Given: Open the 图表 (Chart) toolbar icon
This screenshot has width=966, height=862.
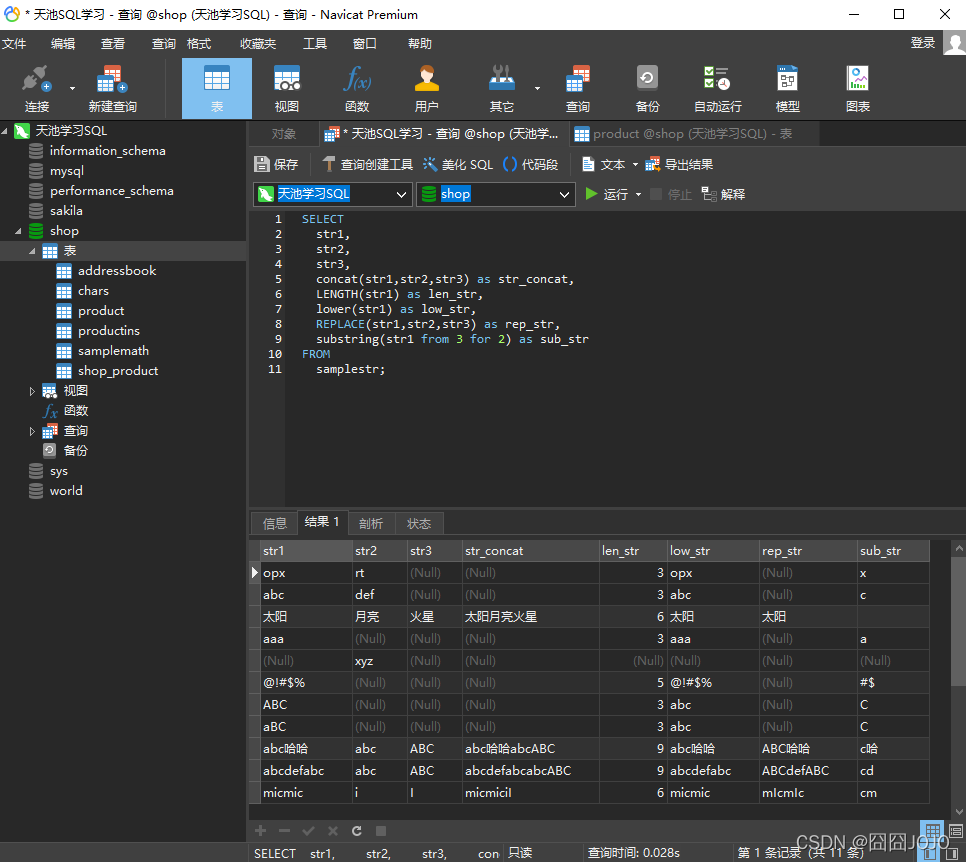Looking at the screenshot, I should (x=858, y=80).
